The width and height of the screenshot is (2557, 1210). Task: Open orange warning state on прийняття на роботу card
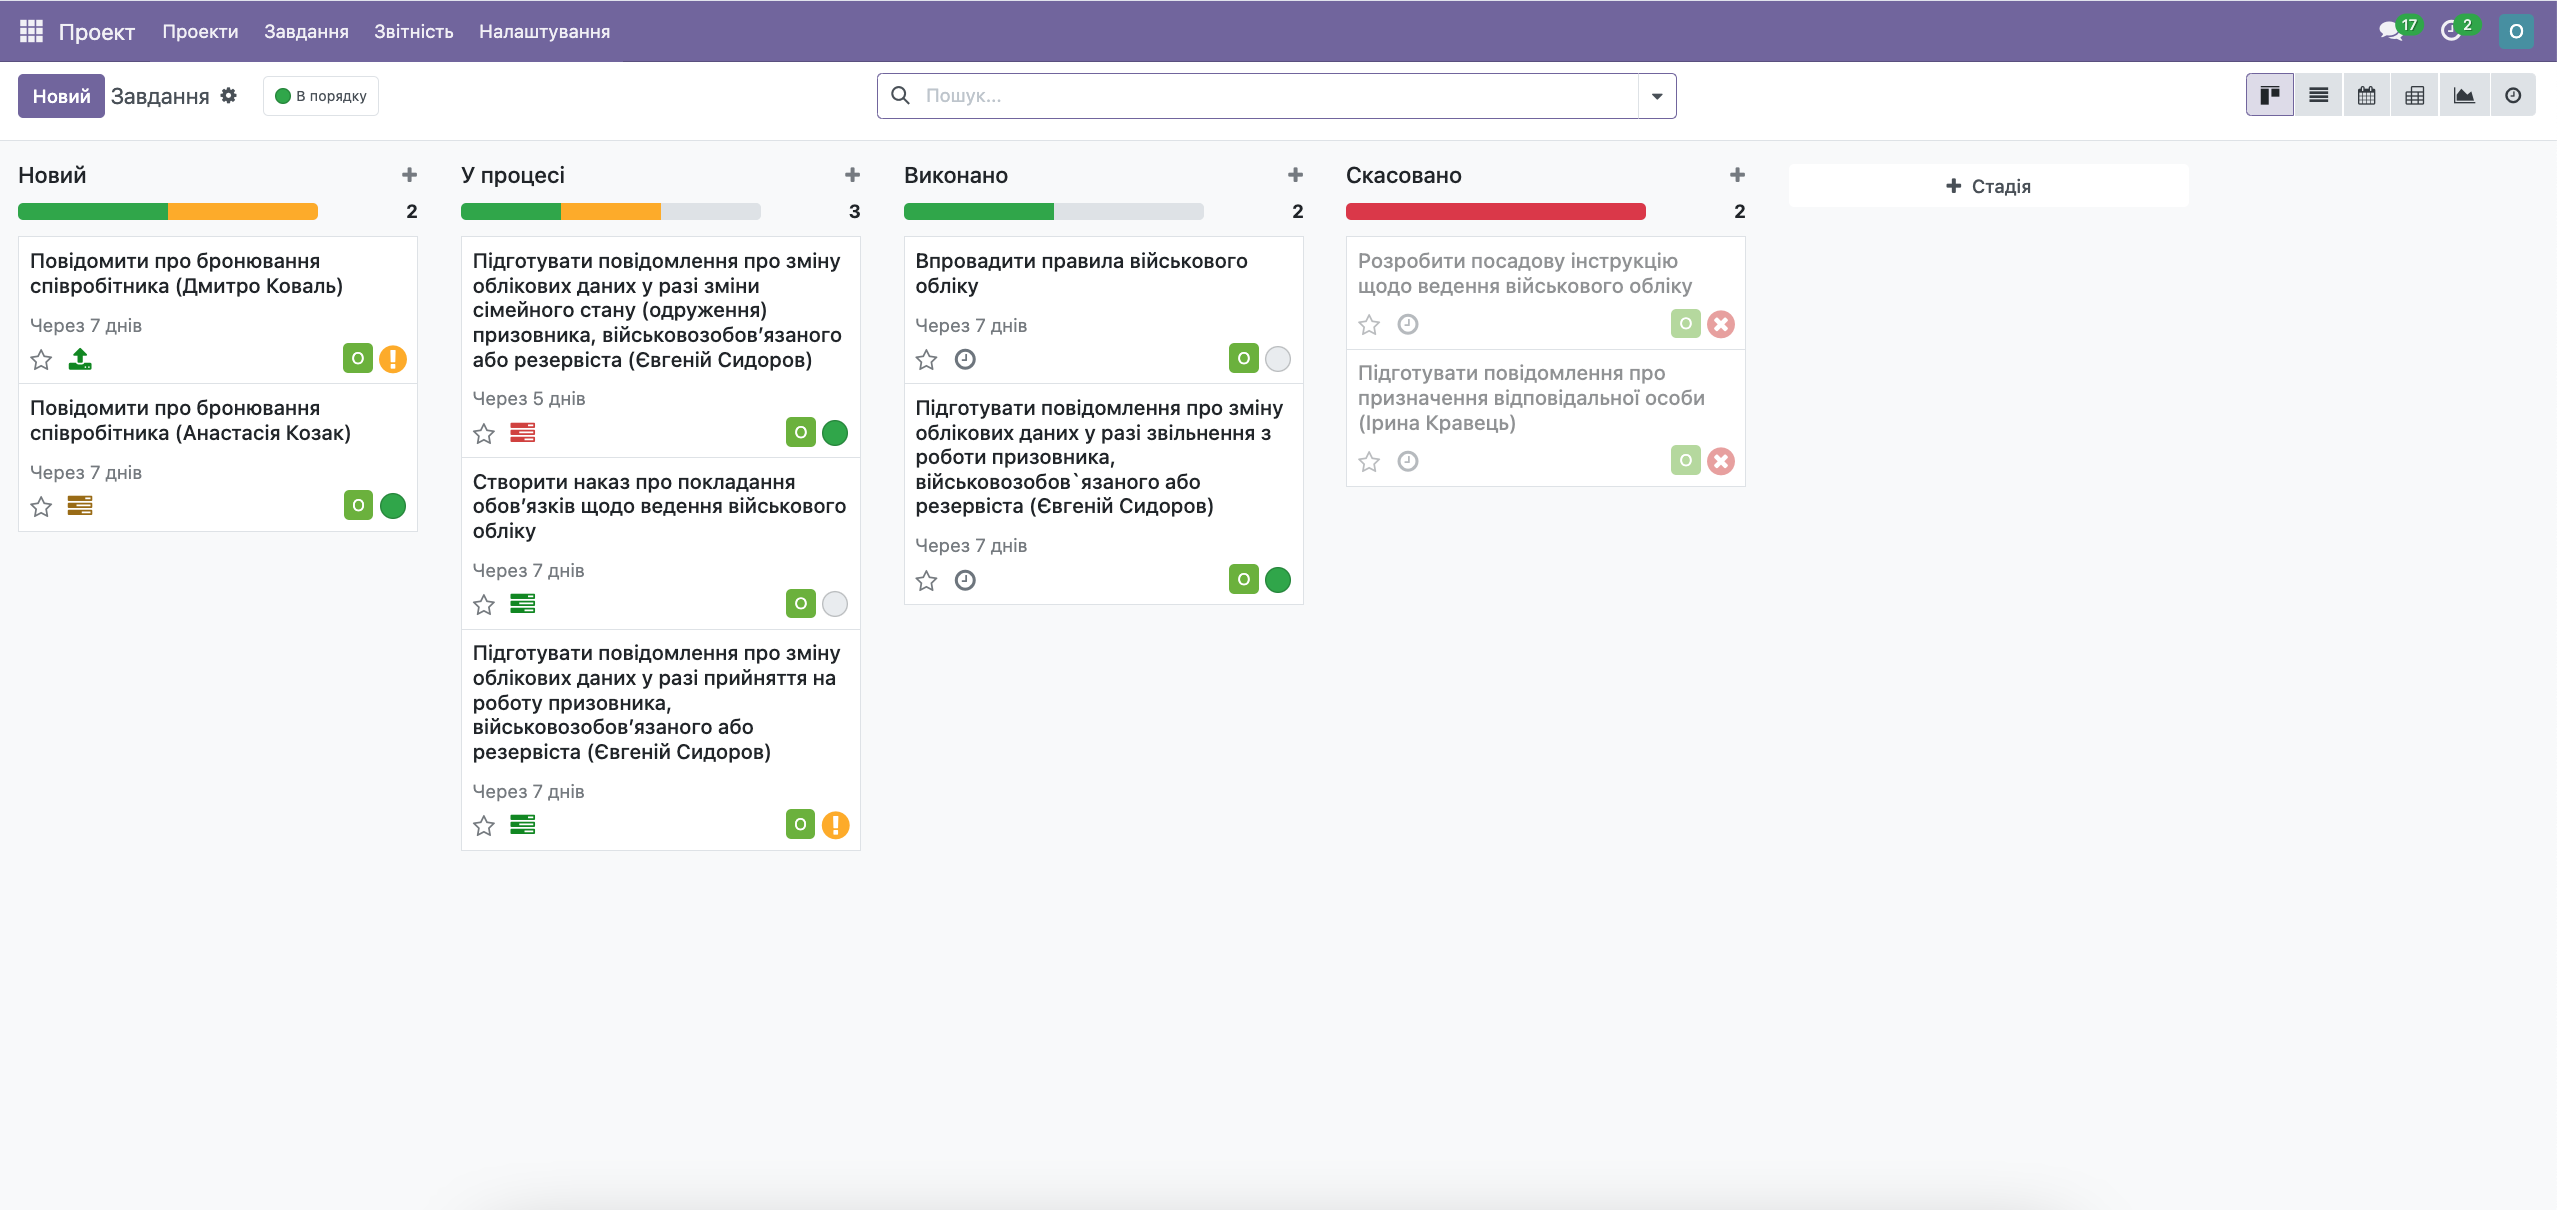835,824
